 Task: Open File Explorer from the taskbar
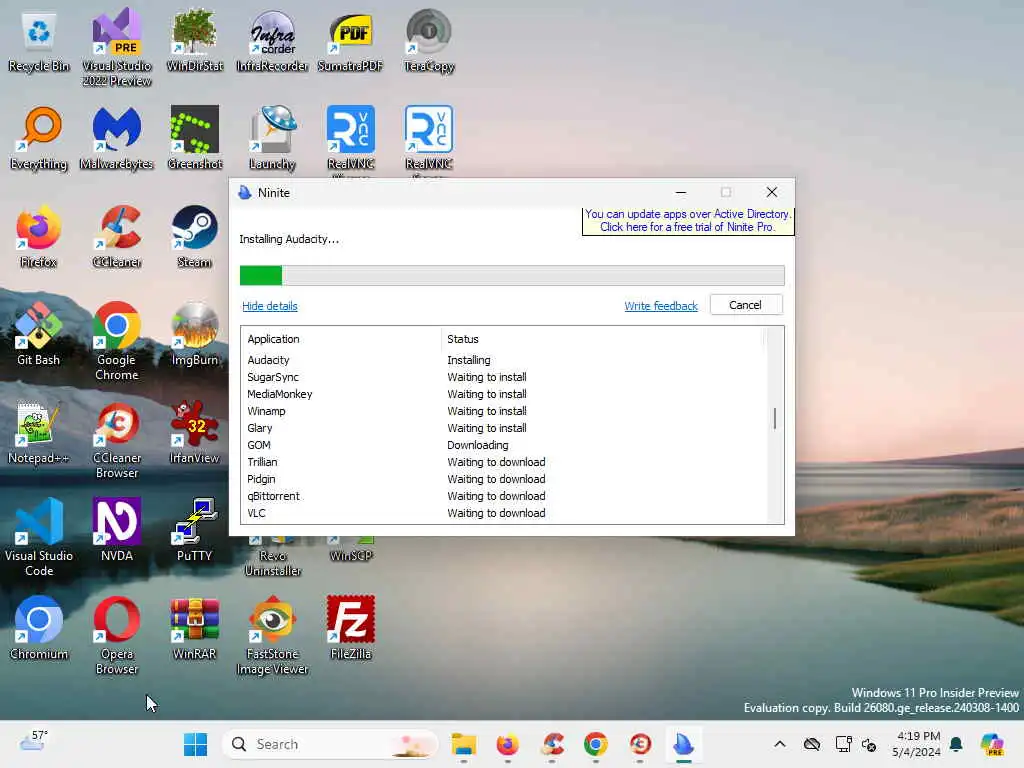tap(464, 744)
